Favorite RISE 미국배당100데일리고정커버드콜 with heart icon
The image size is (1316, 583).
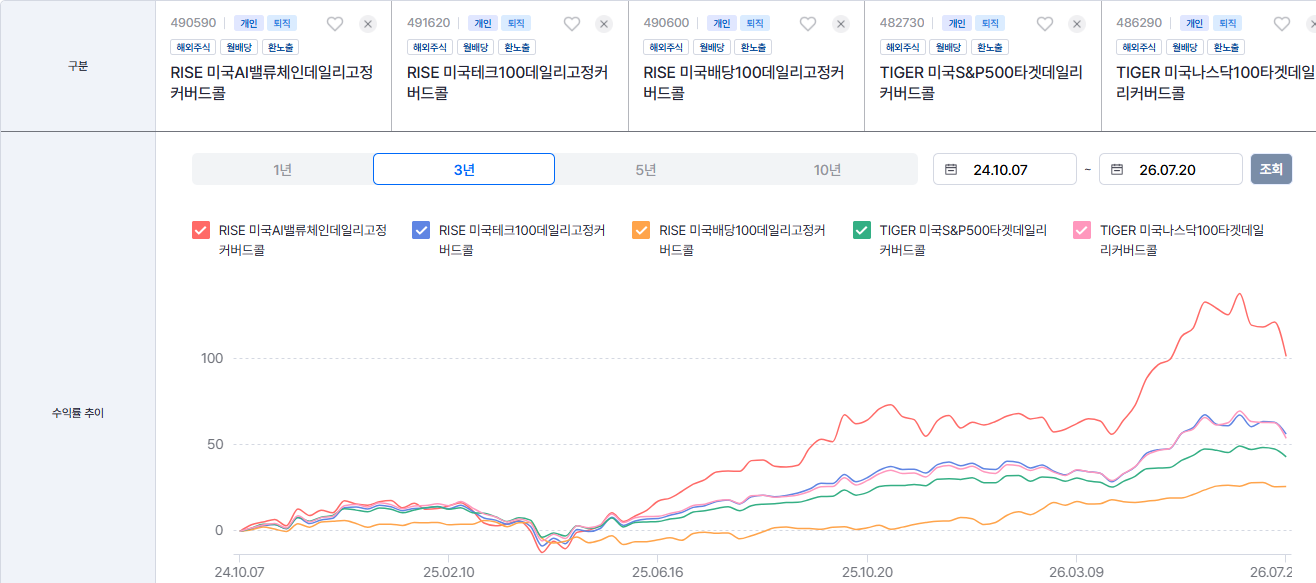click(x=808, y=24)
